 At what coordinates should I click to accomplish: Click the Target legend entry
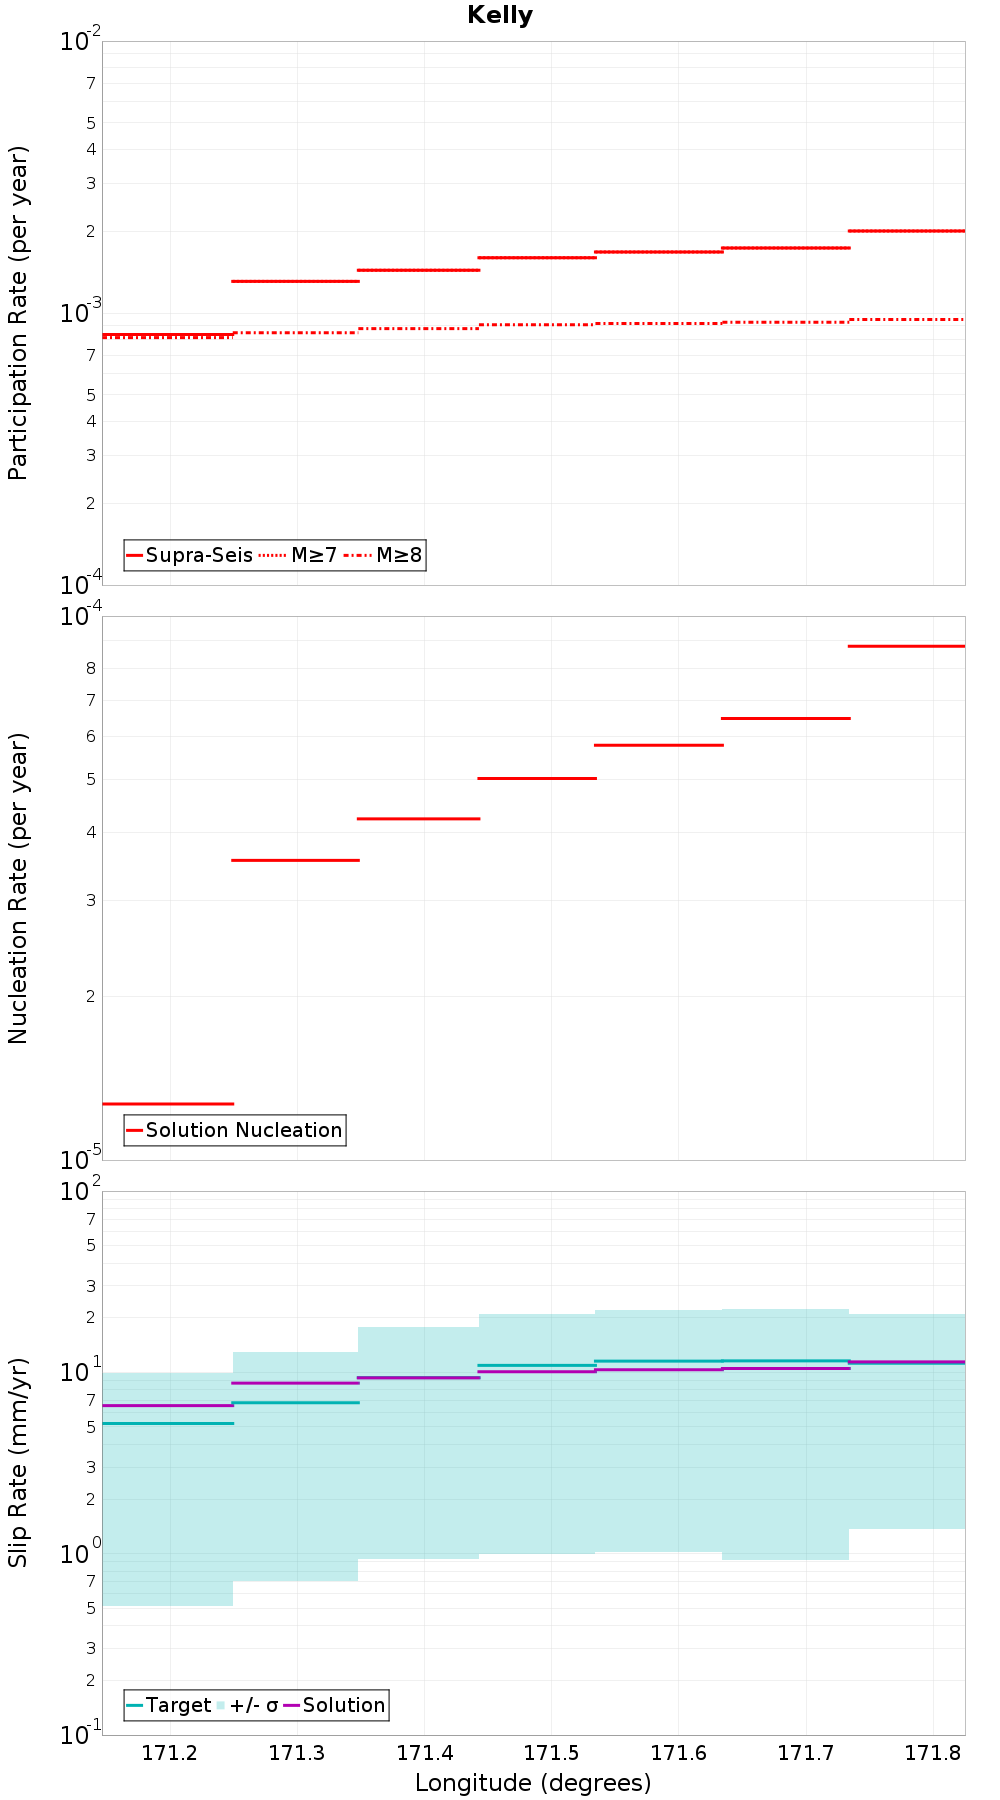(x=169, y=1705)
